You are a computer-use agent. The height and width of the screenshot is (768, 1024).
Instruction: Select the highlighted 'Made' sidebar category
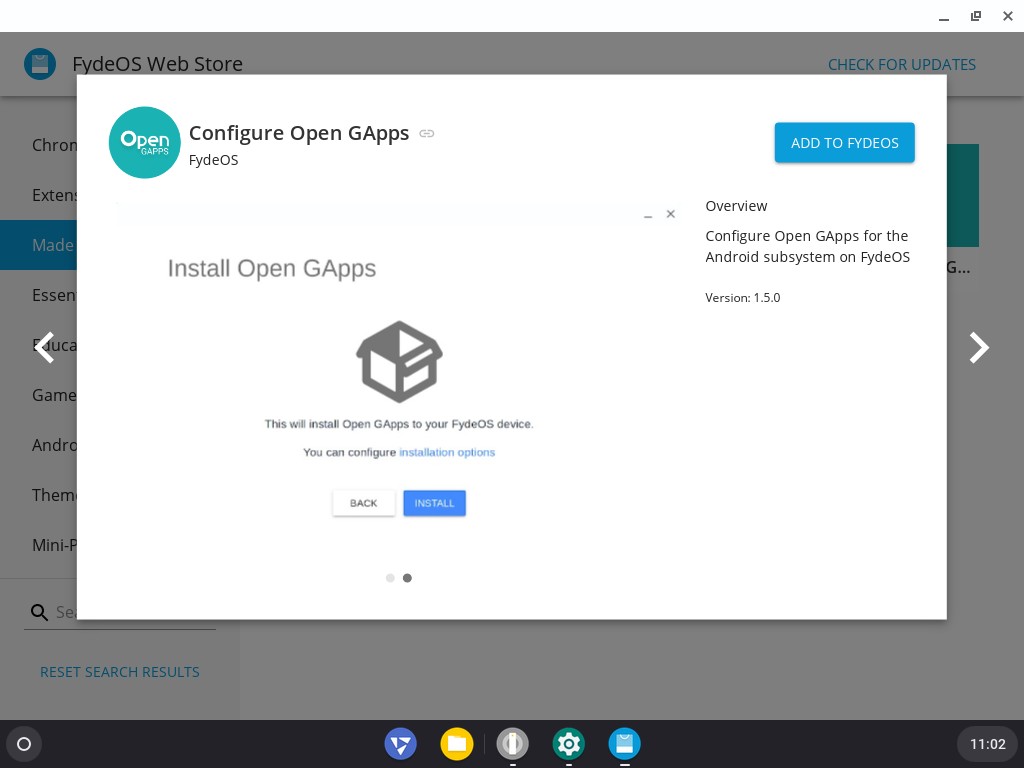point(39,245)
